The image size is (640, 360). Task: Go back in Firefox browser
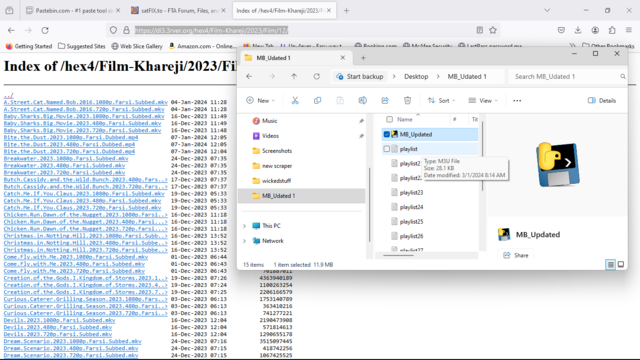point(11,30)
